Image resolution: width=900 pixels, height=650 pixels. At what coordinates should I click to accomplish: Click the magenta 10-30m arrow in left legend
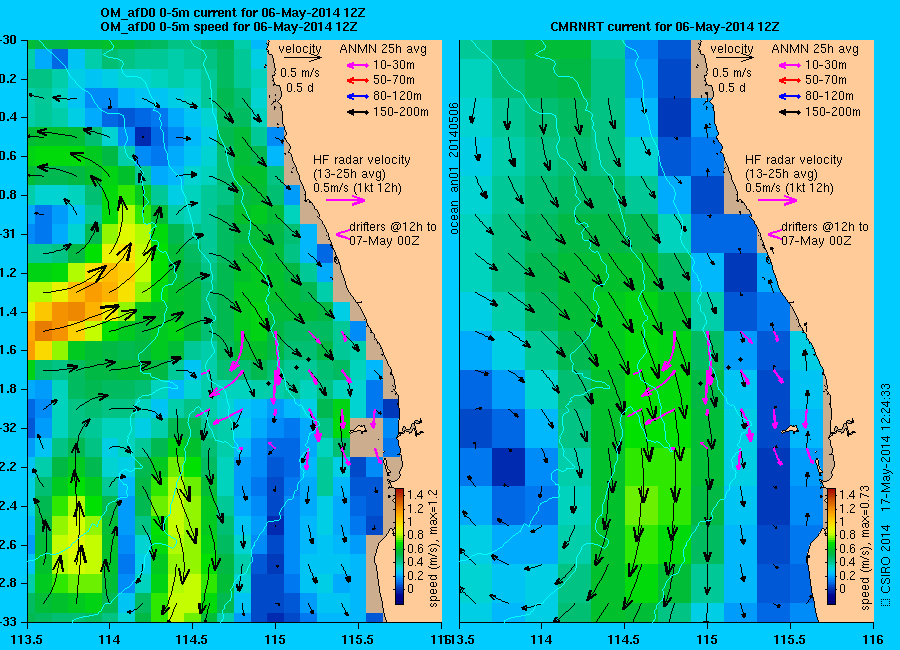pos(358,65)
